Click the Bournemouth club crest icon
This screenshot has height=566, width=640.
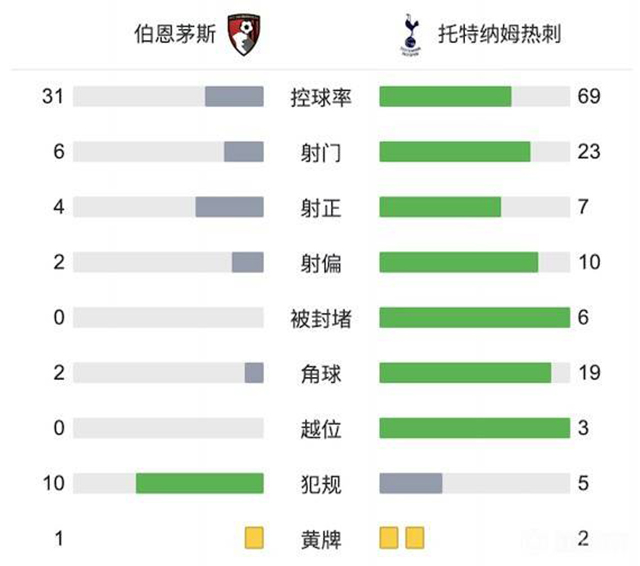[x=243, y=32]
